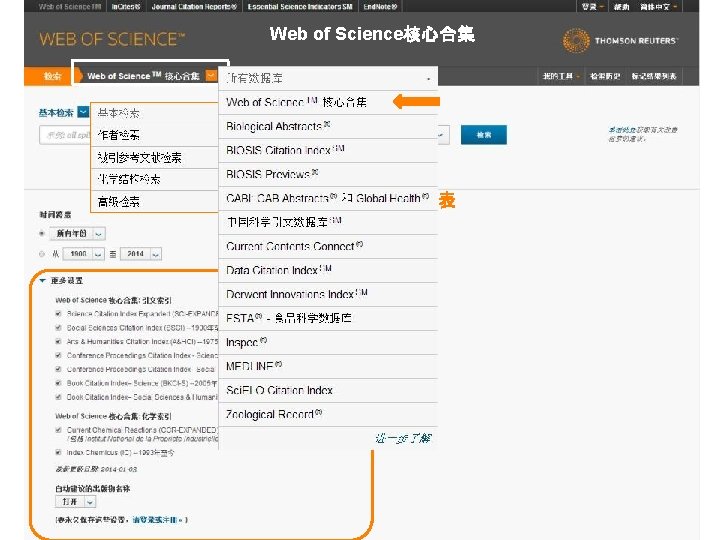Click the 进一步了解 learn more link
The width and height of the screenshot is (720, 540).
(x=403, y=439)
